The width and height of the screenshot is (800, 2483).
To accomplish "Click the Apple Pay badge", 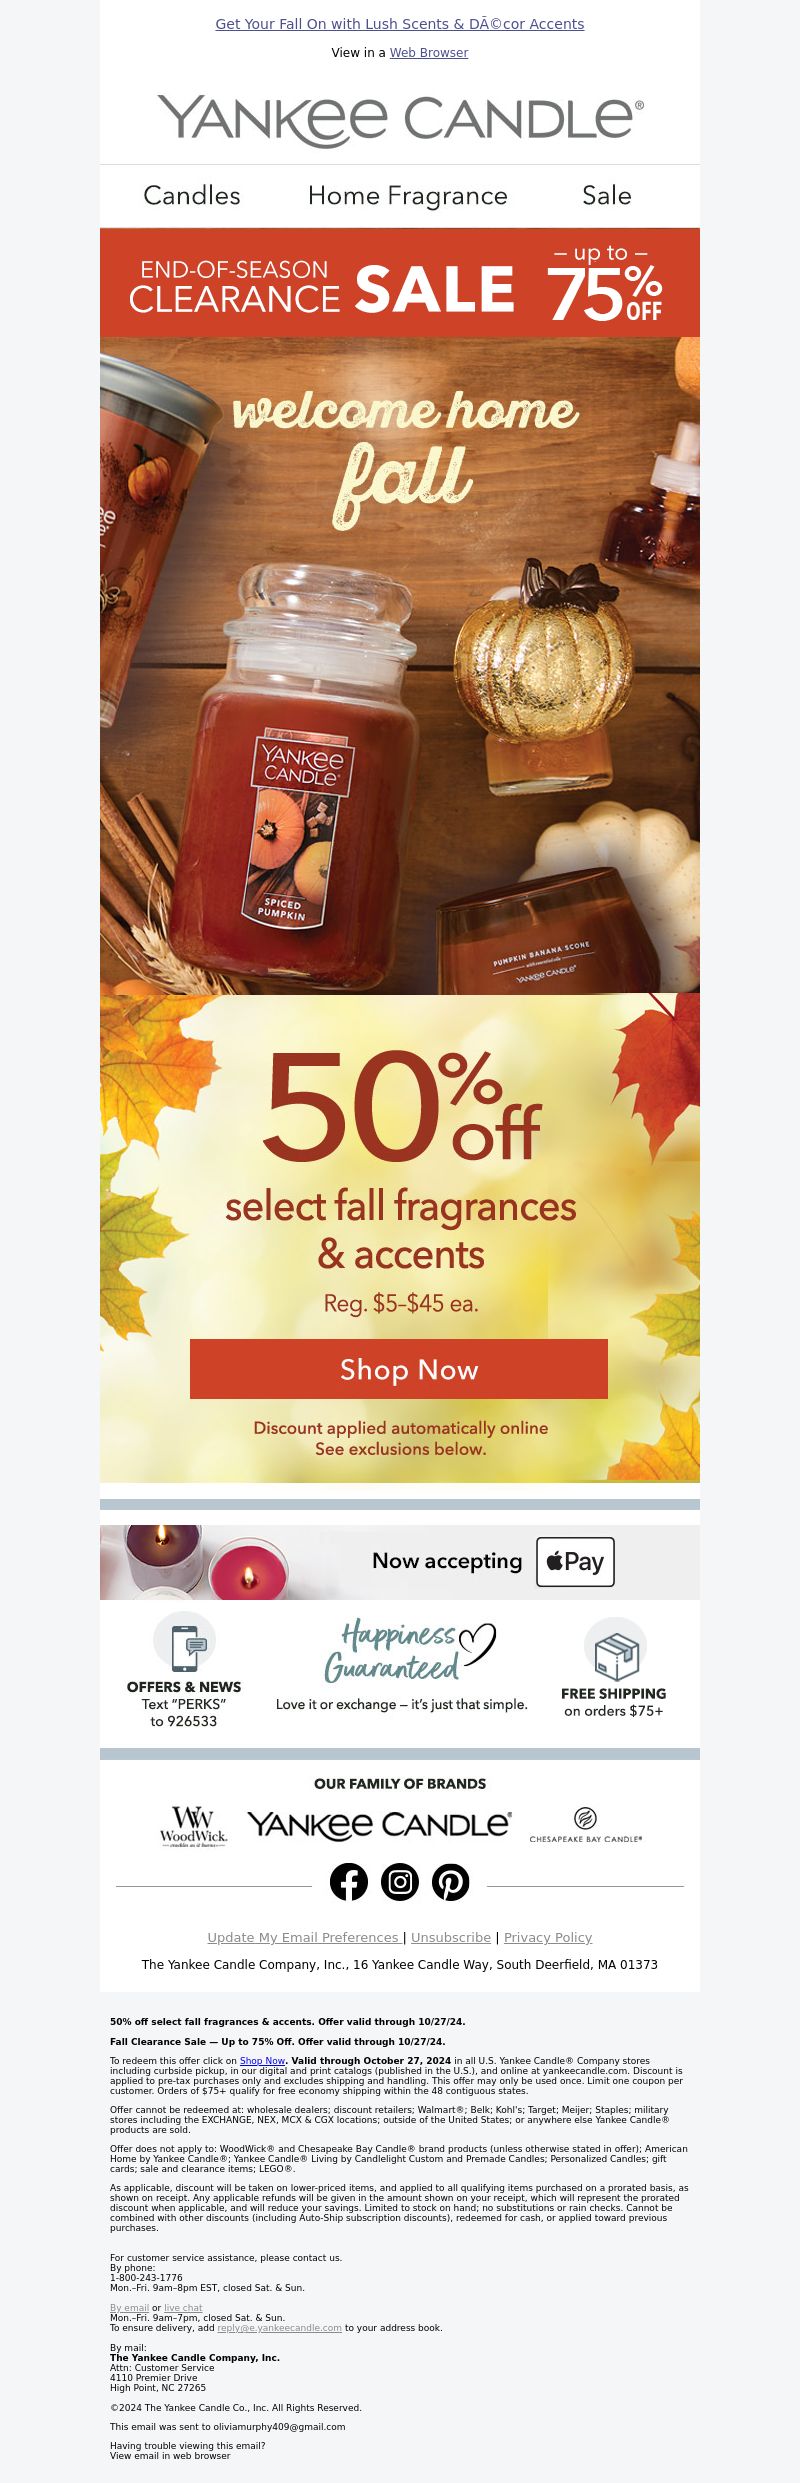I will pyautogui.click(x=575, y=1562).
